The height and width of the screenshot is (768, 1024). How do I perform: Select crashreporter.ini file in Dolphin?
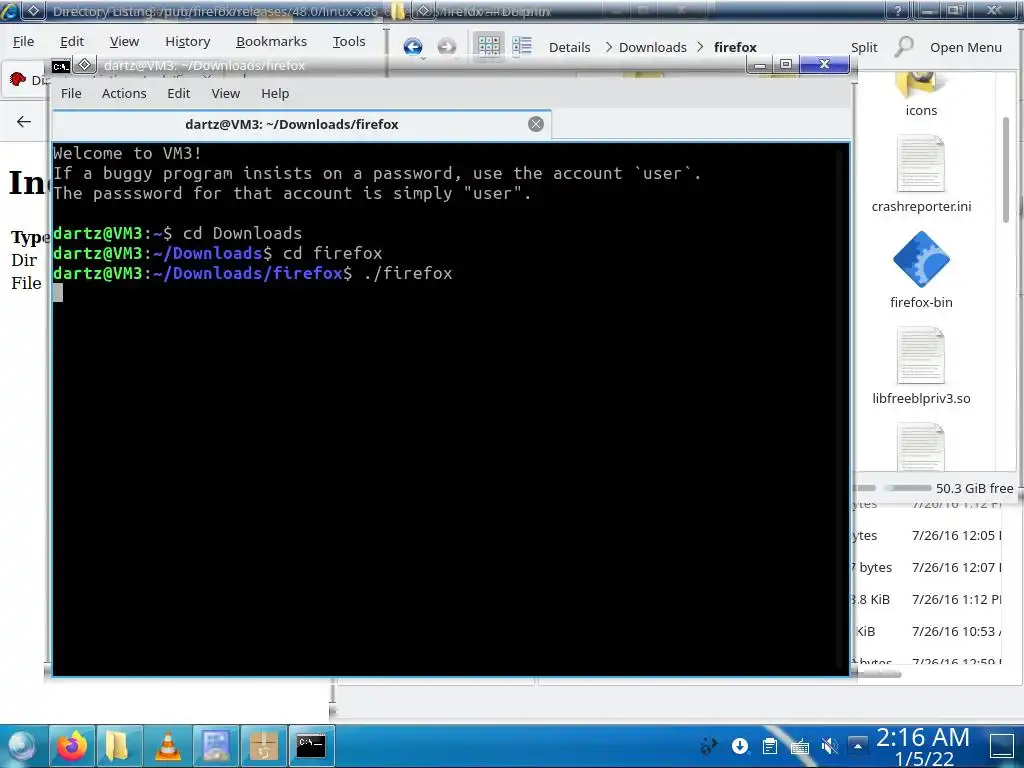pos(921,174)
